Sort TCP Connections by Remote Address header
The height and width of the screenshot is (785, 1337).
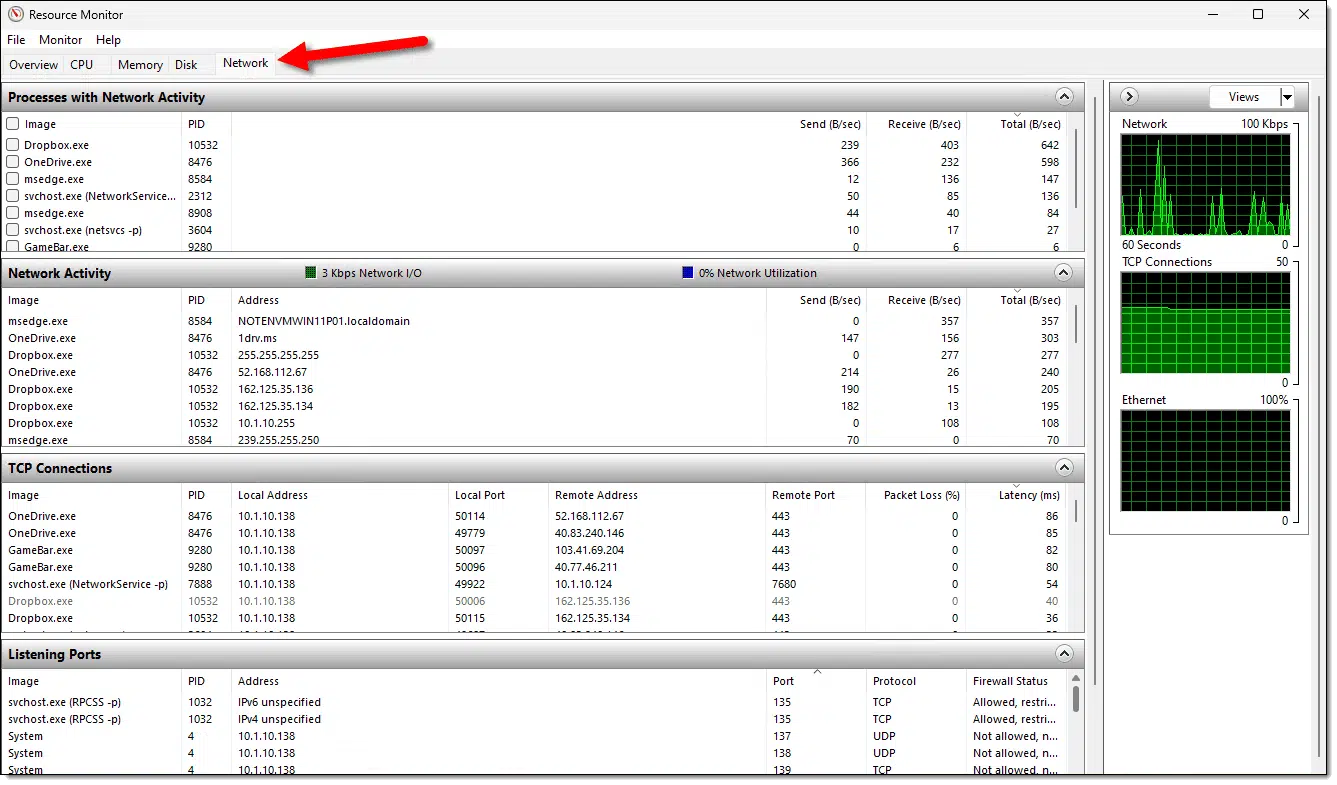click(x=657, y=495)
